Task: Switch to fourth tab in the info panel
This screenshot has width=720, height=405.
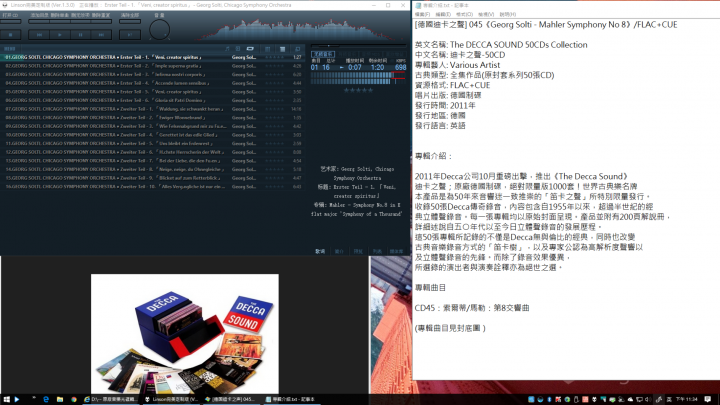Action: point(377,251)
